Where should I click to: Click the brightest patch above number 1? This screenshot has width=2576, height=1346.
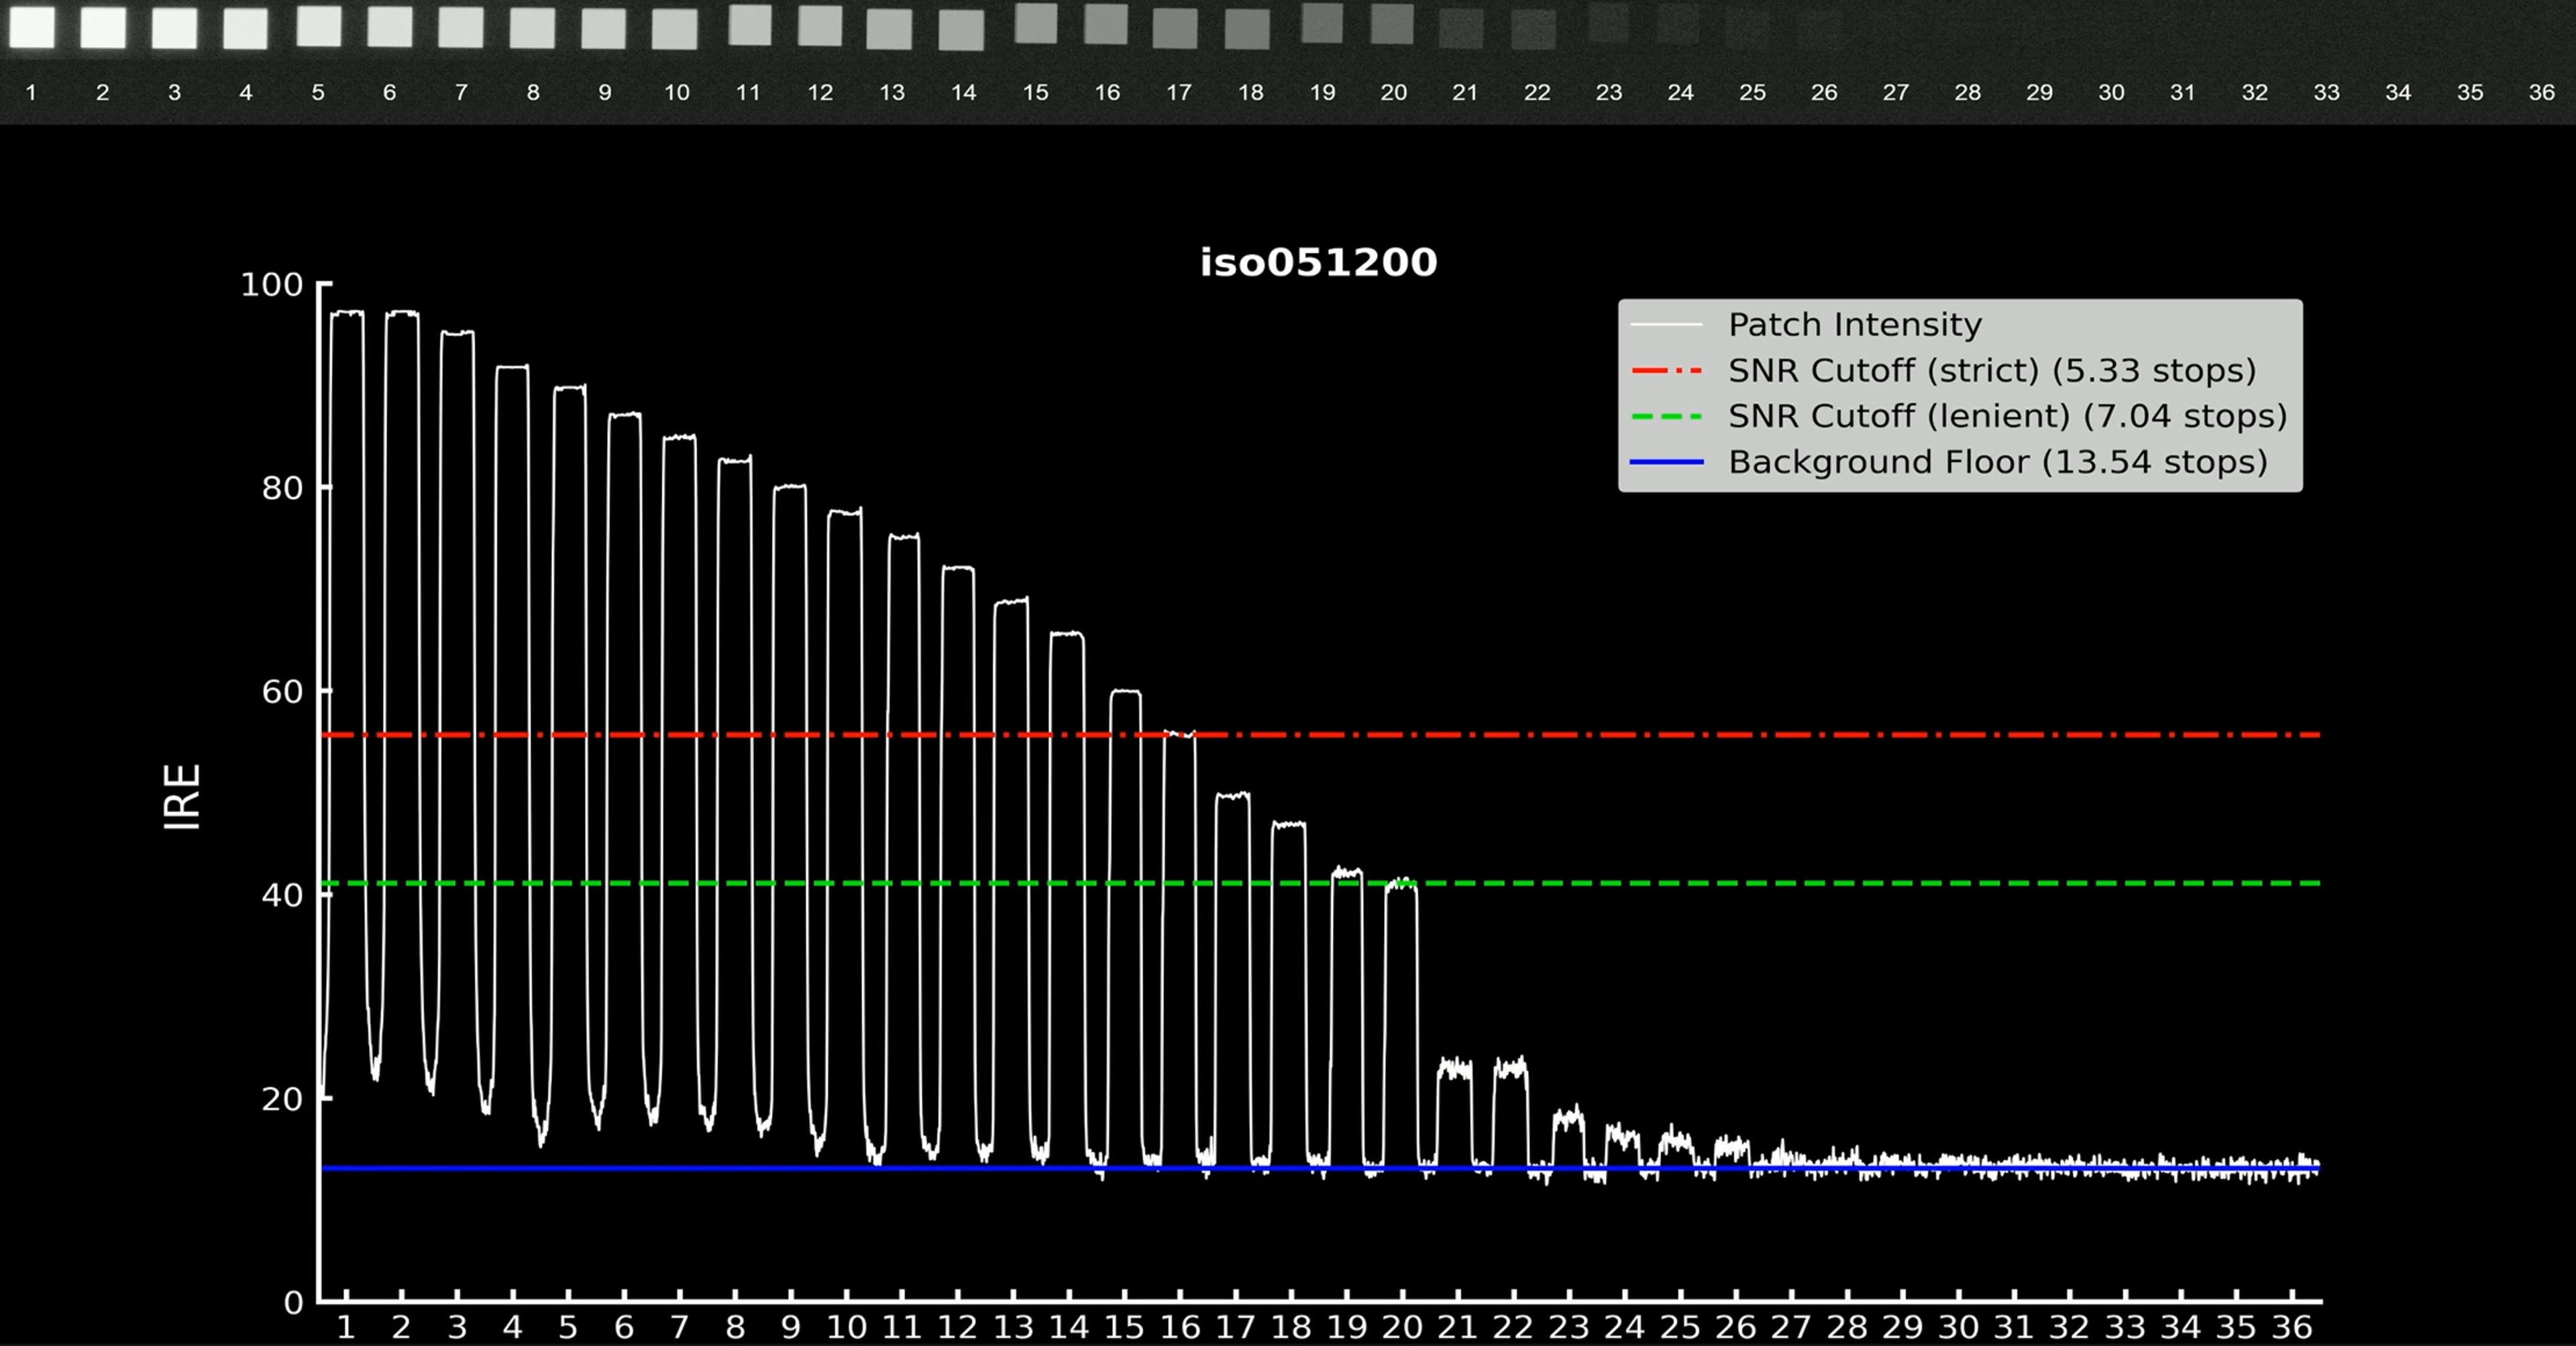click(x=32, y=27)
